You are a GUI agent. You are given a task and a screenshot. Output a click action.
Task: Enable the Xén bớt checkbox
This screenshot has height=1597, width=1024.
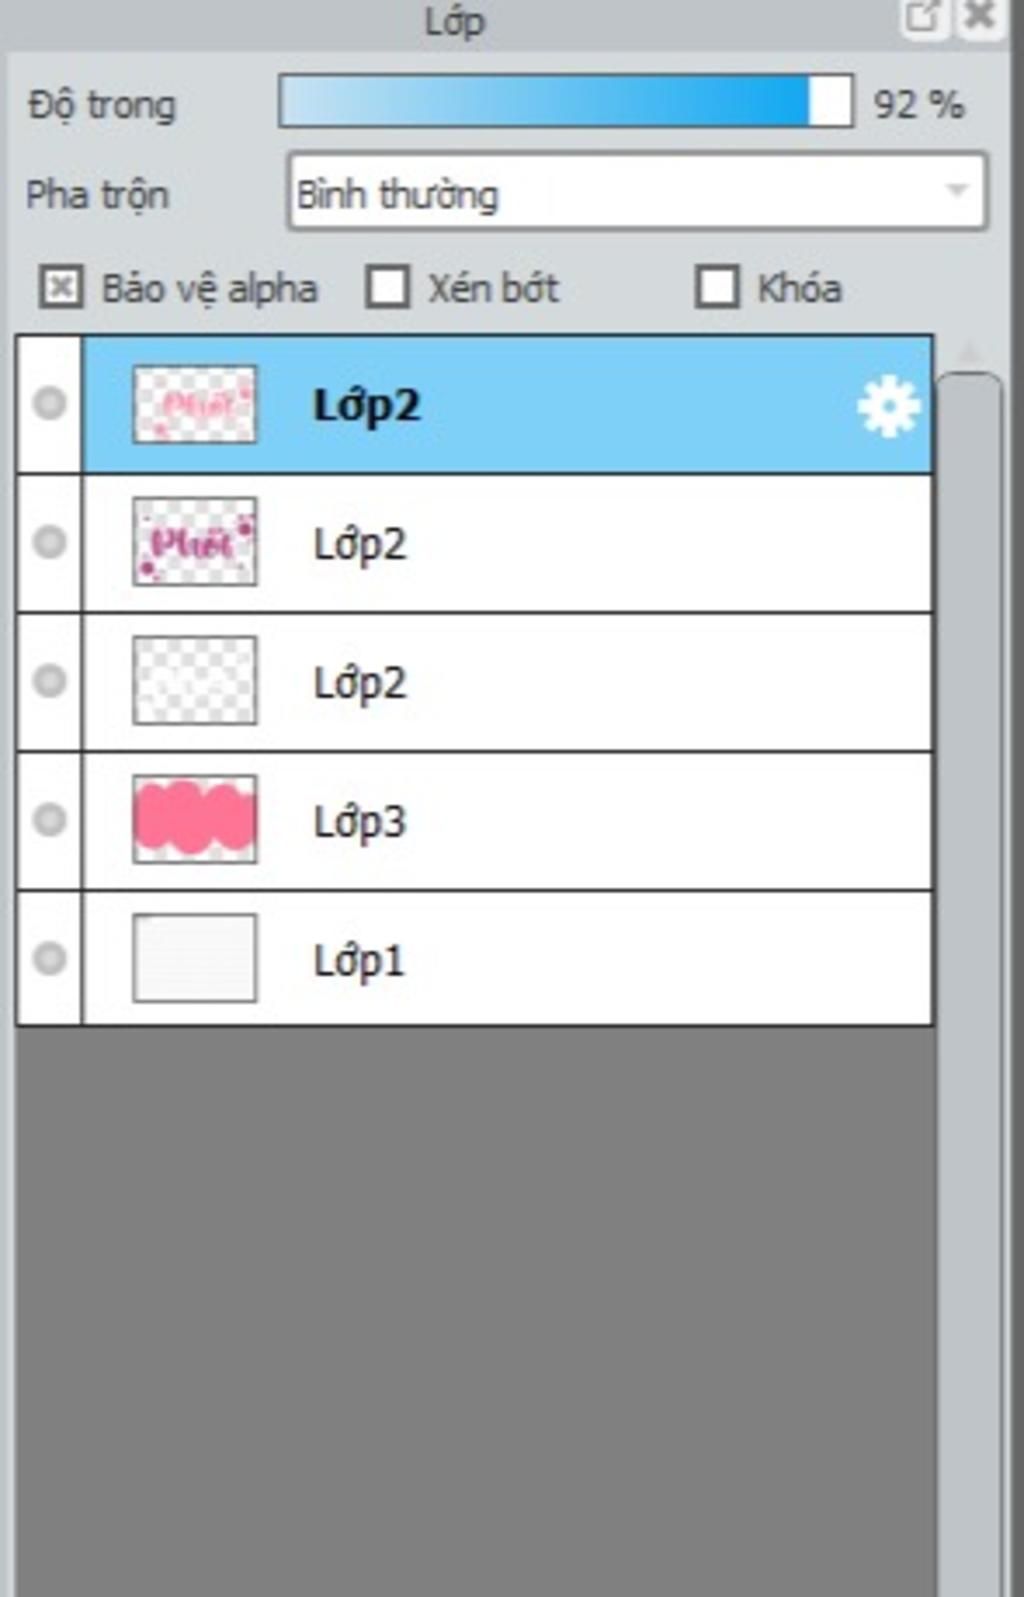[388, 288]
